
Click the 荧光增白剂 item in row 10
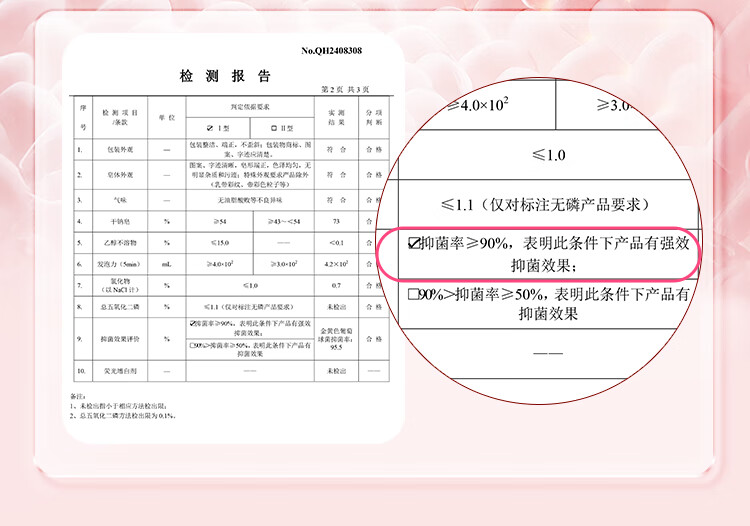120,371
